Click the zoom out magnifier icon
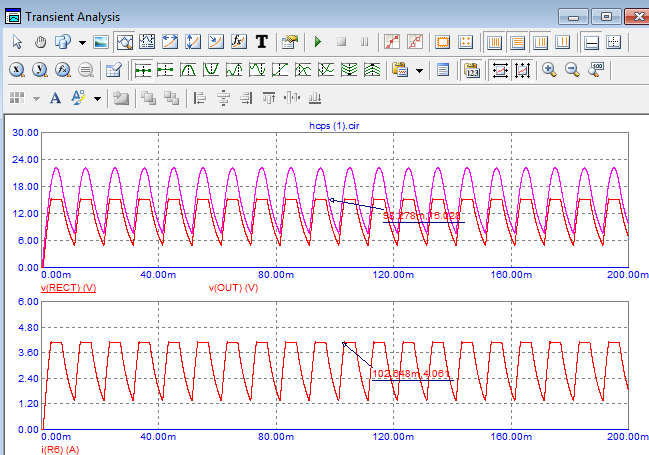 572,70
